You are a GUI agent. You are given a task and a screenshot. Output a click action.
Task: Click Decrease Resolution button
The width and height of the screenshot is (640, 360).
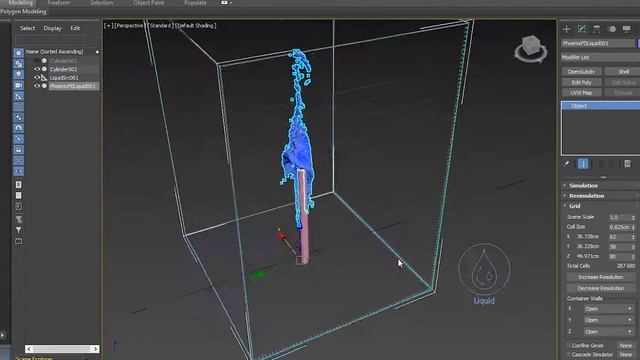600,288
